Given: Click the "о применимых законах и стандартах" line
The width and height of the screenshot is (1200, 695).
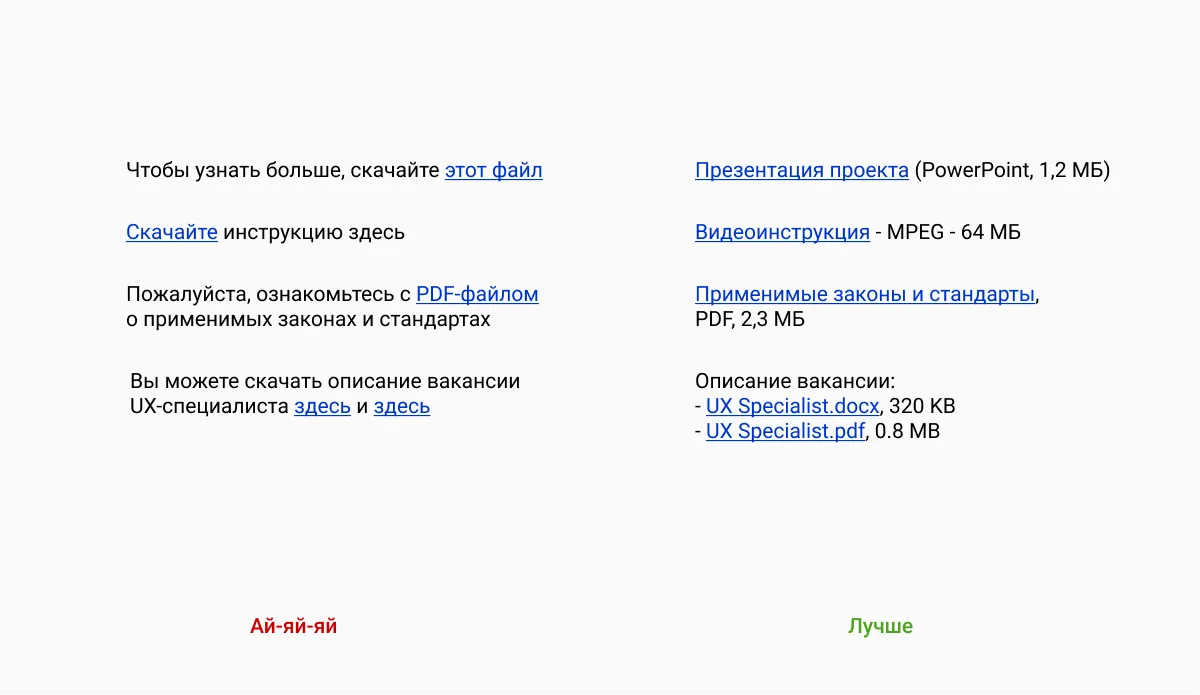Looking at the screenshot, I should [308, 319].
